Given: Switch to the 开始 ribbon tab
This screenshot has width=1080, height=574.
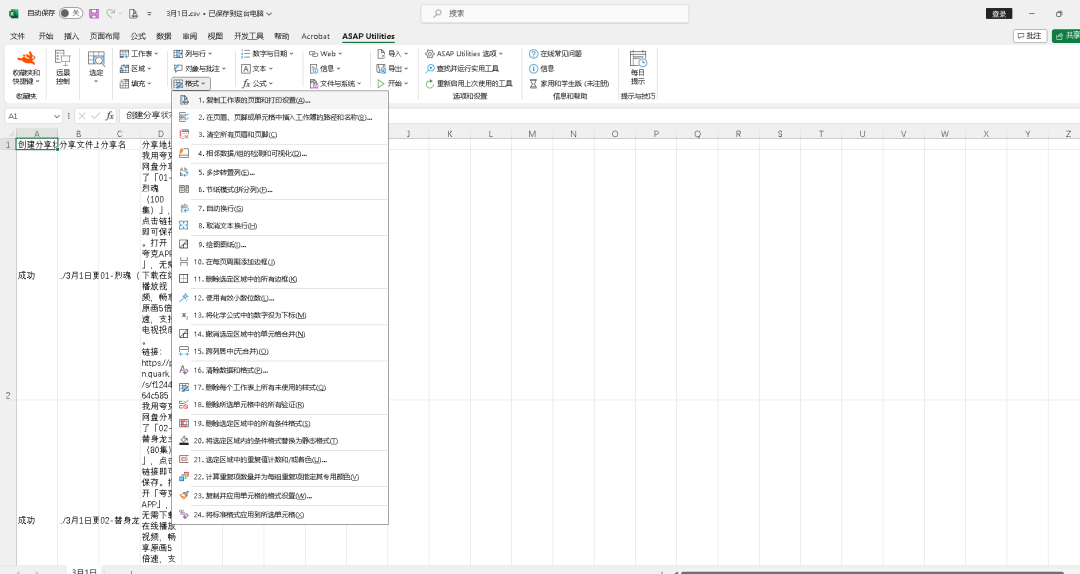Looking at the screenshot, I should (x=45, y=37).
